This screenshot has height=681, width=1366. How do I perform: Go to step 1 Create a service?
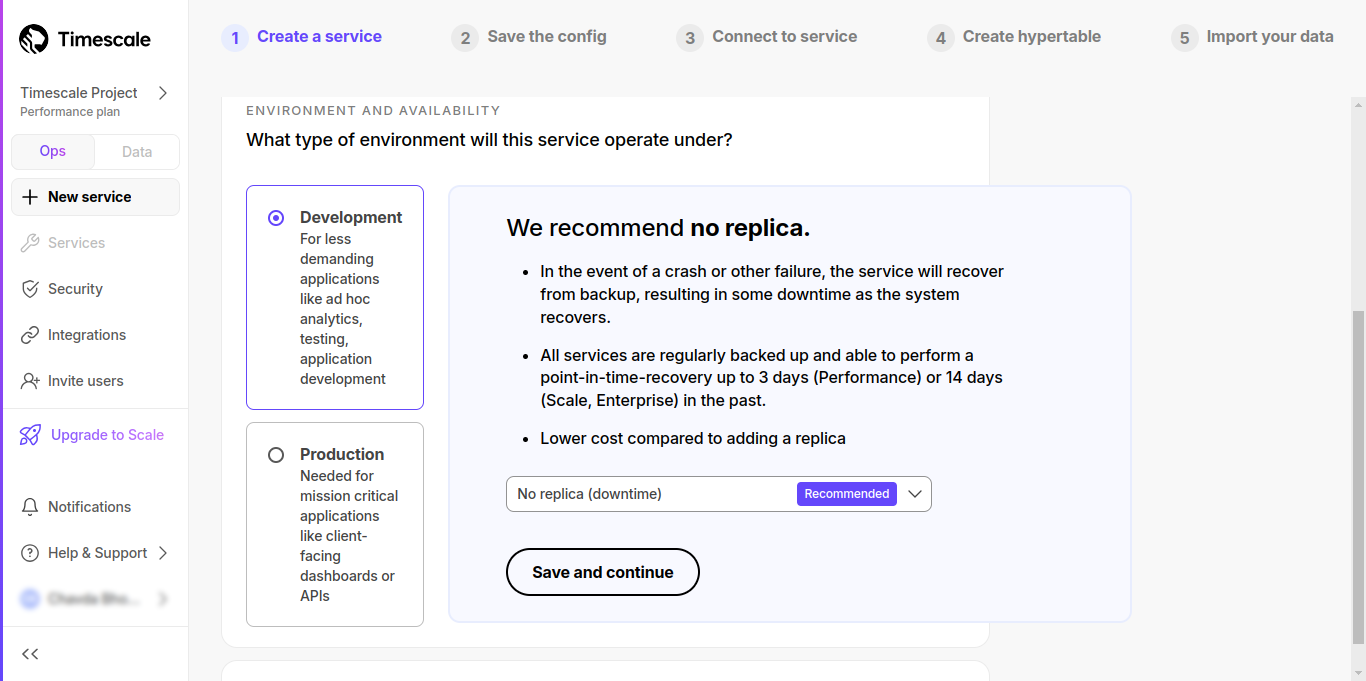point(302,37)
